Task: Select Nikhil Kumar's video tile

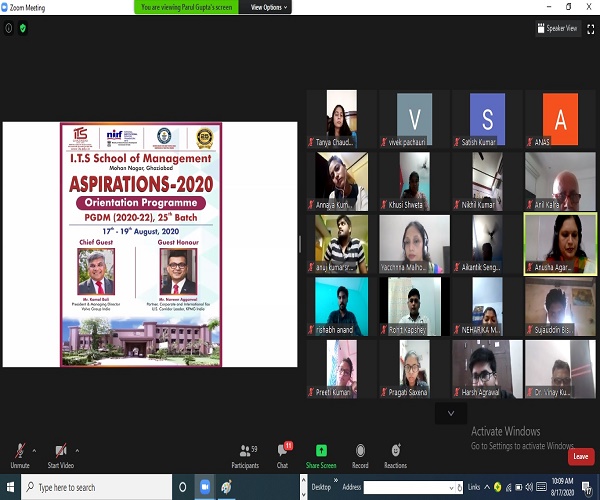Action: click(x=487, y=181)
